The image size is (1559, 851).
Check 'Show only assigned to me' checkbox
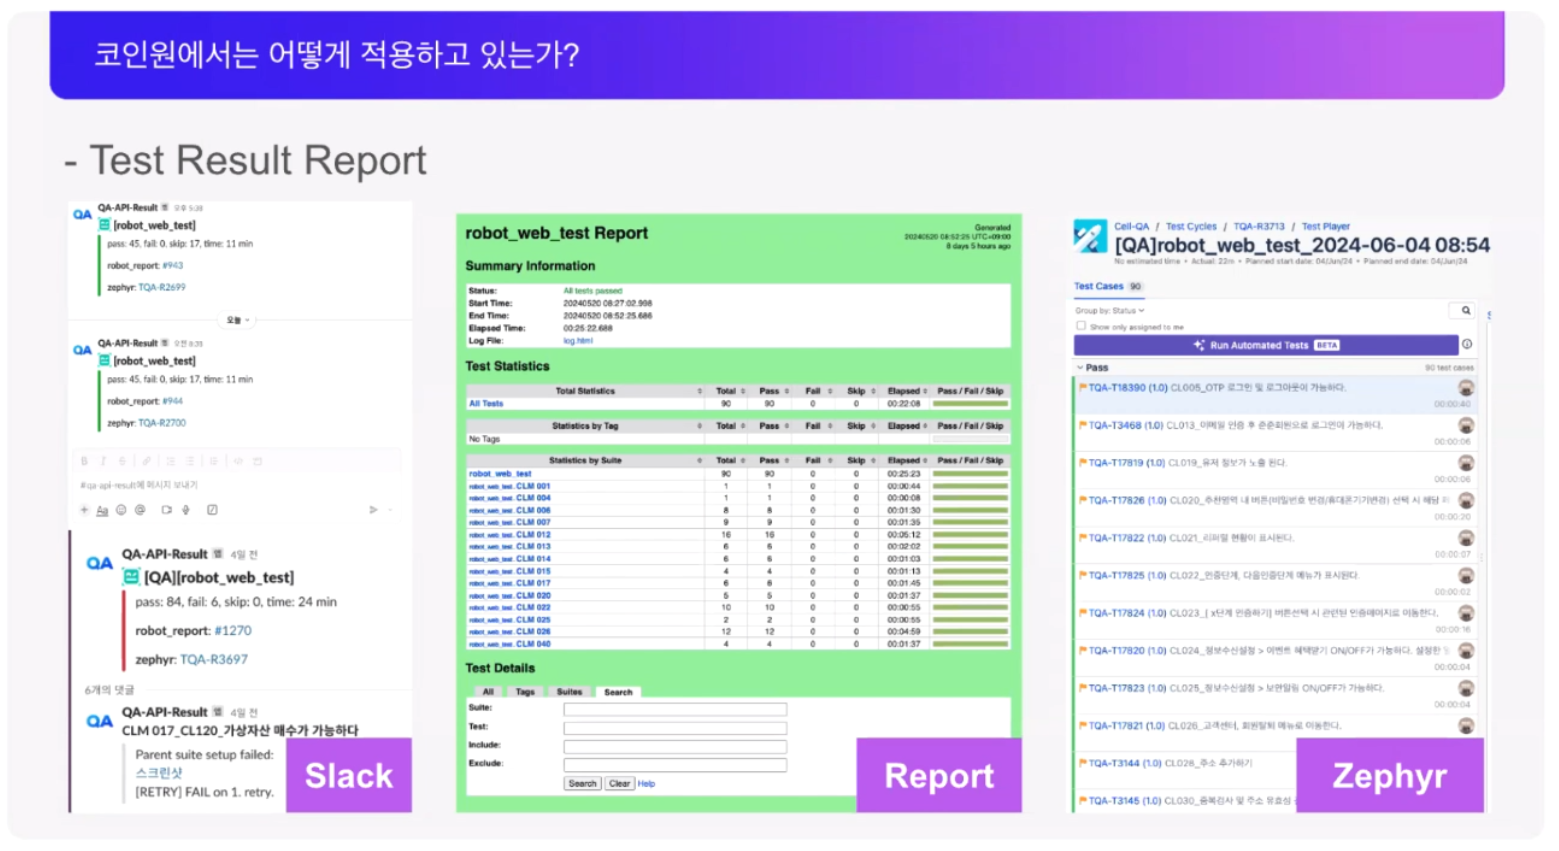(1081, 326)
